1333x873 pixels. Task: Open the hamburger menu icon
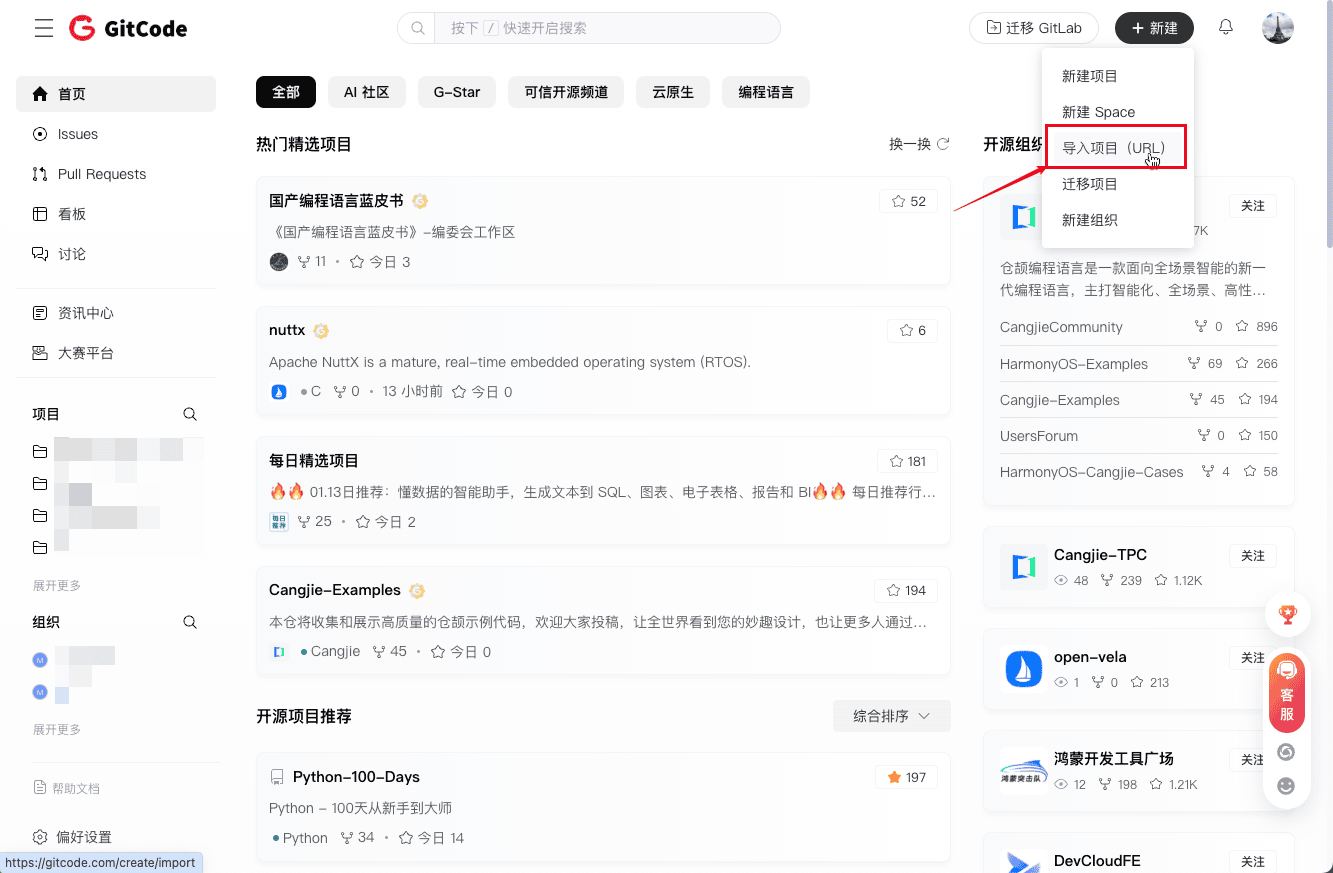(43, 28)
